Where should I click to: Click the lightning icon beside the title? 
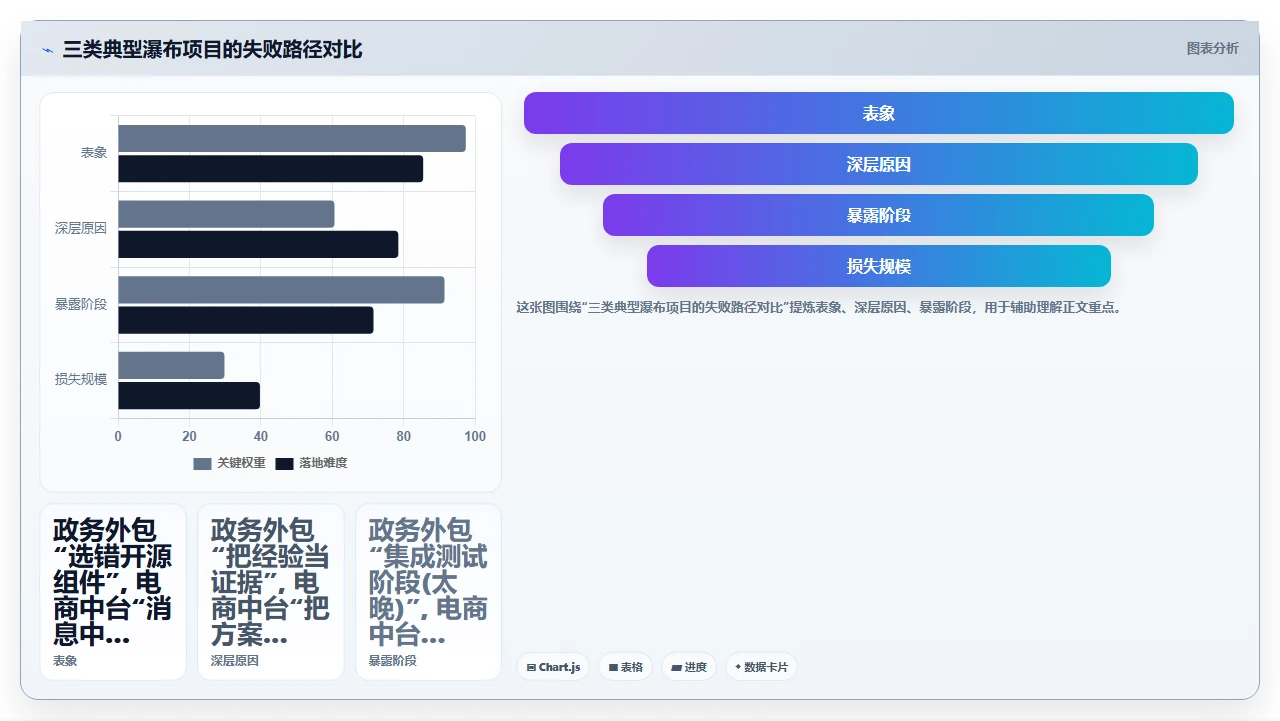(47, 50)
